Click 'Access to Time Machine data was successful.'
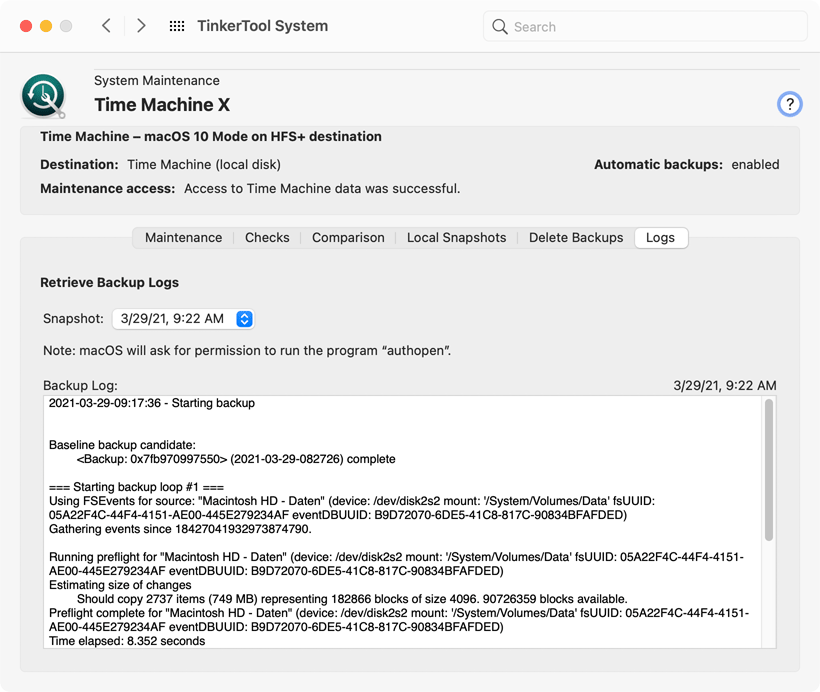 coord(322,188)
